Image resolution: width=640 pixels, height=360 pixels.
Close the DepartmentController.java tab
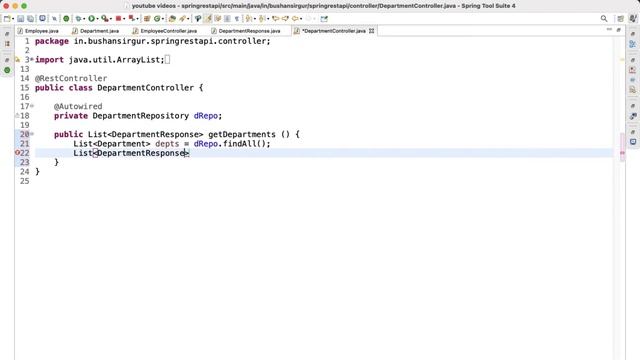tap(371, 31)
